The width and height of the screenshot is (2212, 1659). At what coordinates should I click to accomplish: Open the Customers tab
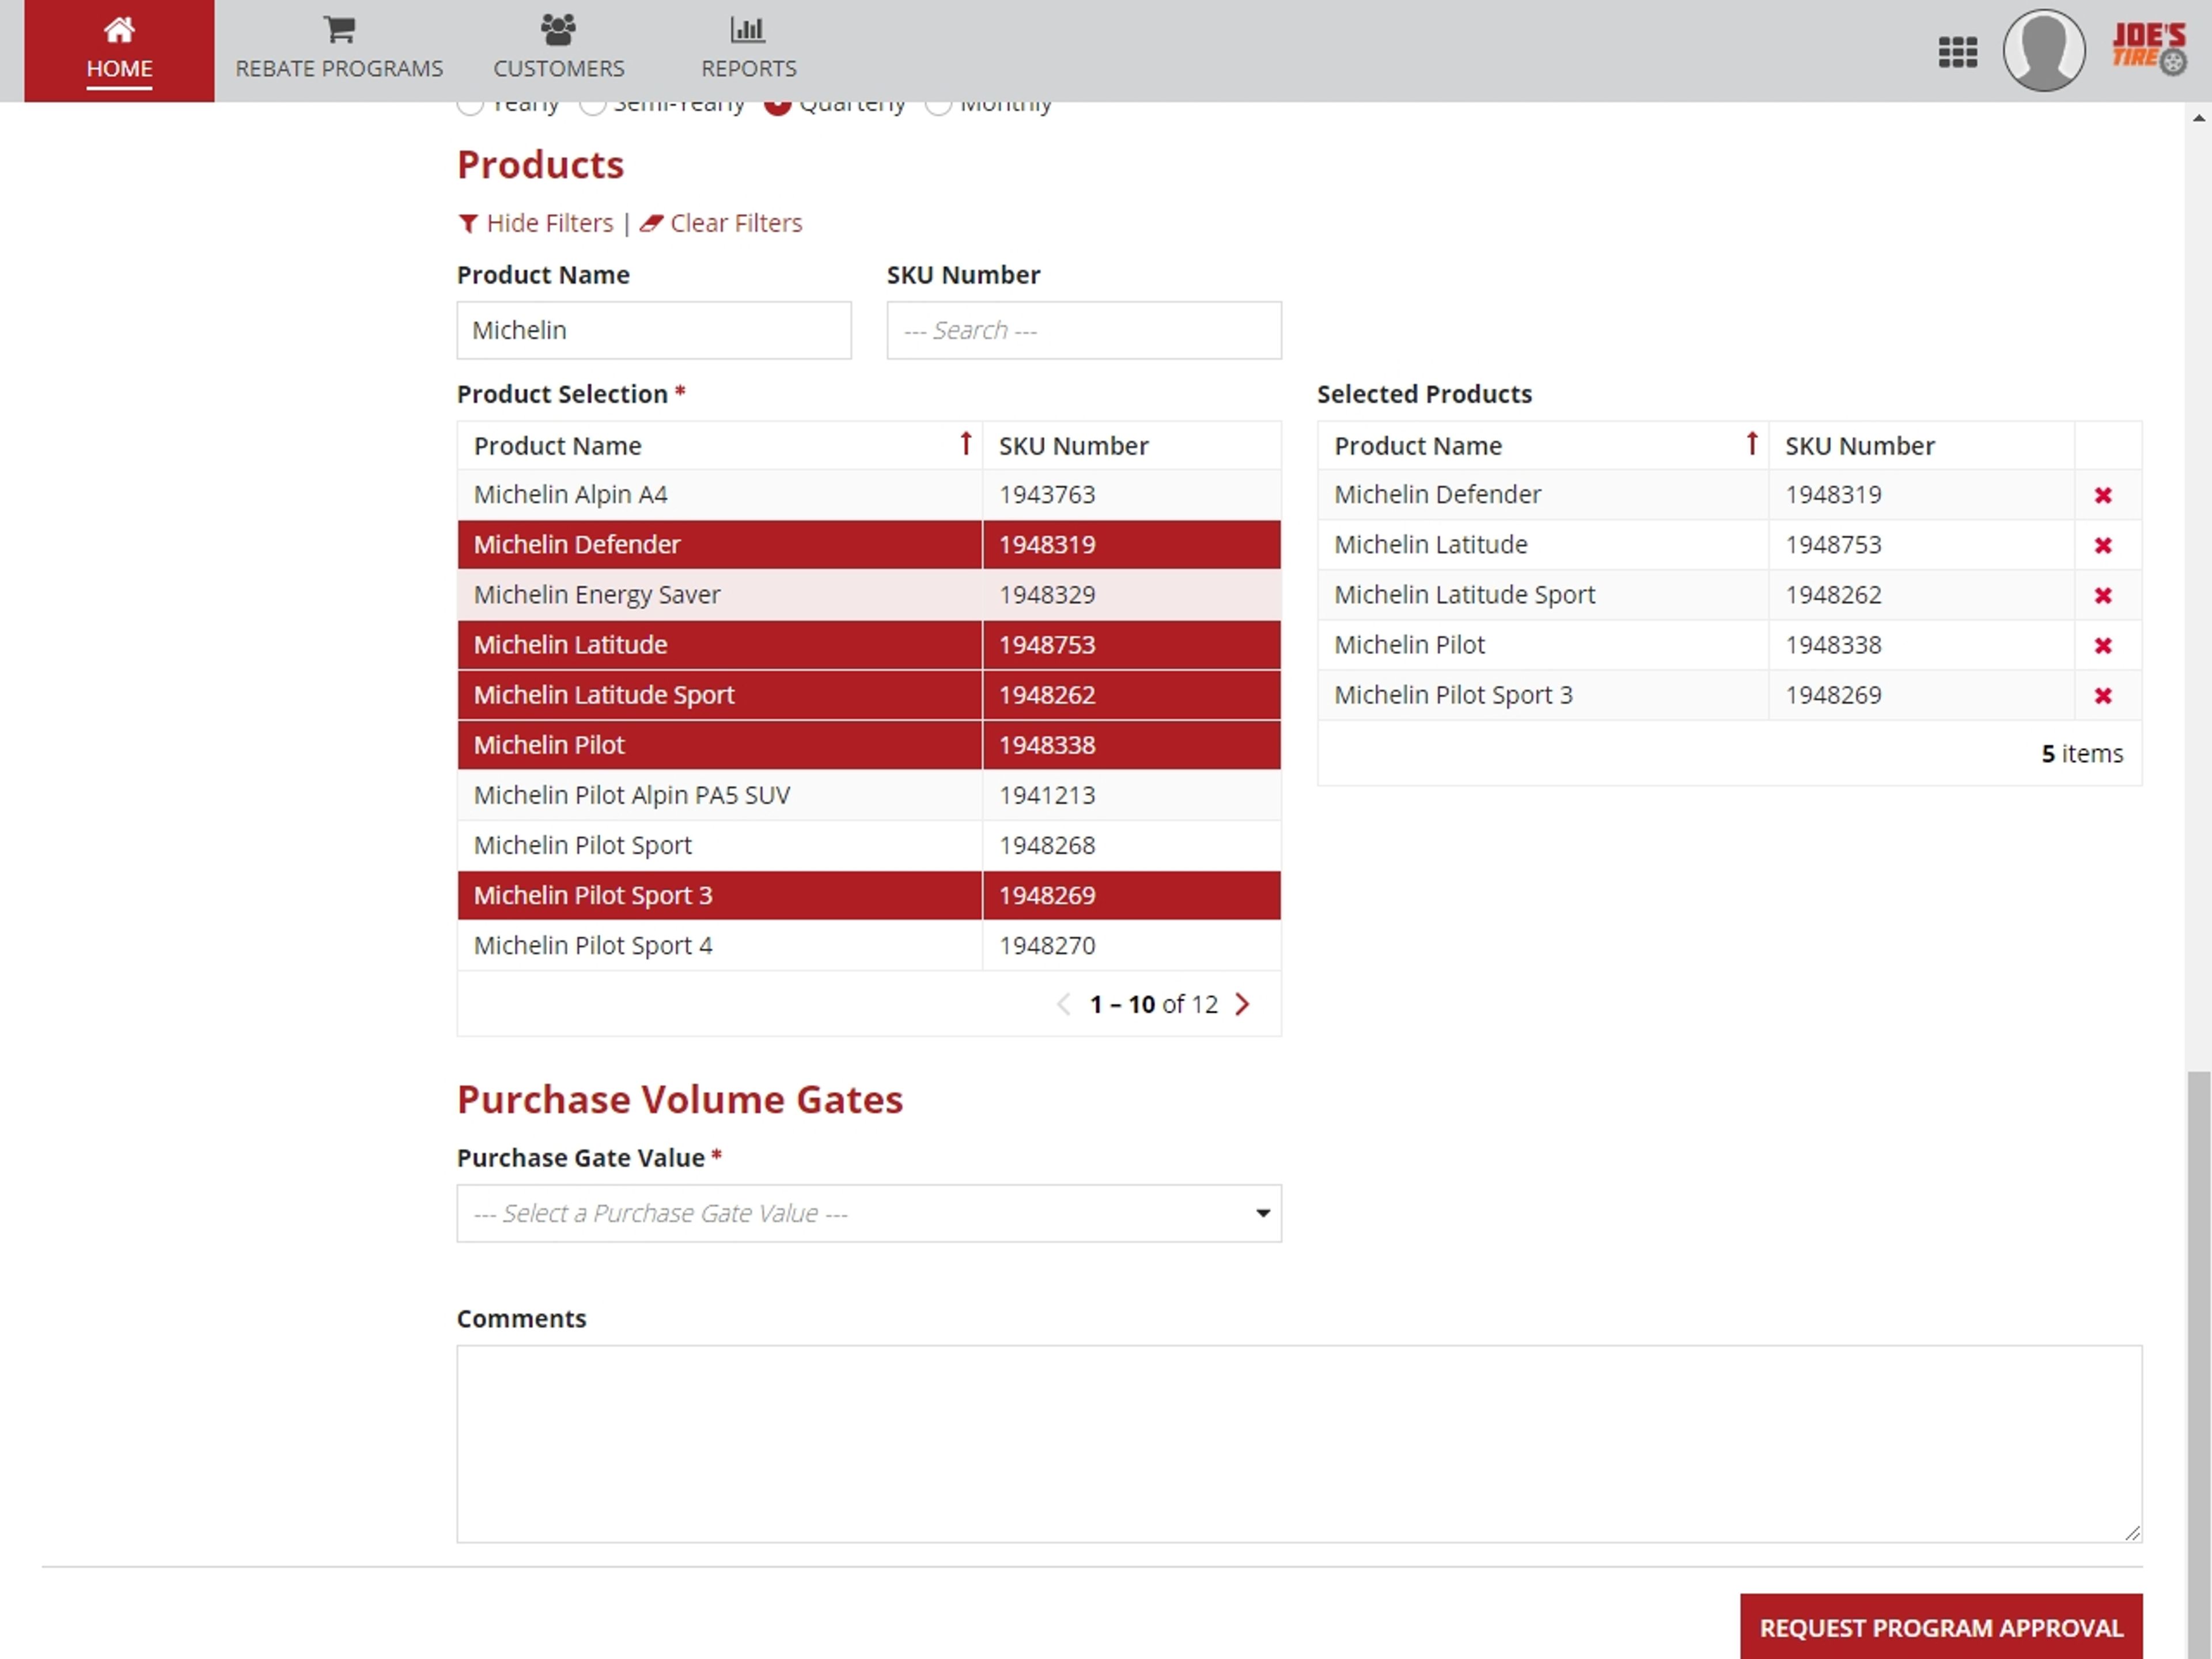[x=558, y=50]
